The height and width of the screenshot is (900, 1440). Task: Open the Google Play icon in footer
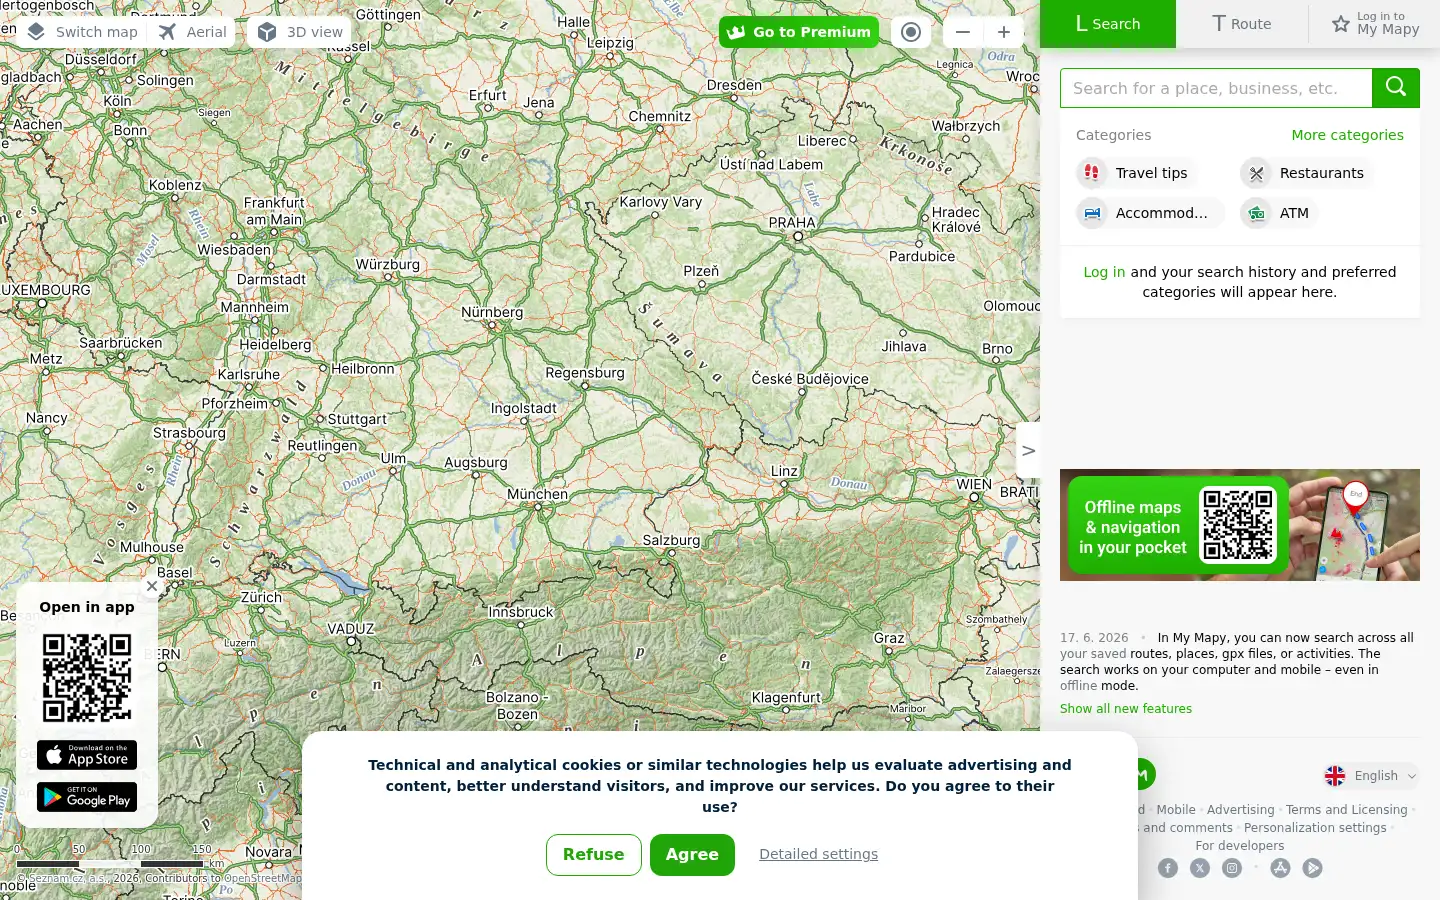(x=1313, y=868)
